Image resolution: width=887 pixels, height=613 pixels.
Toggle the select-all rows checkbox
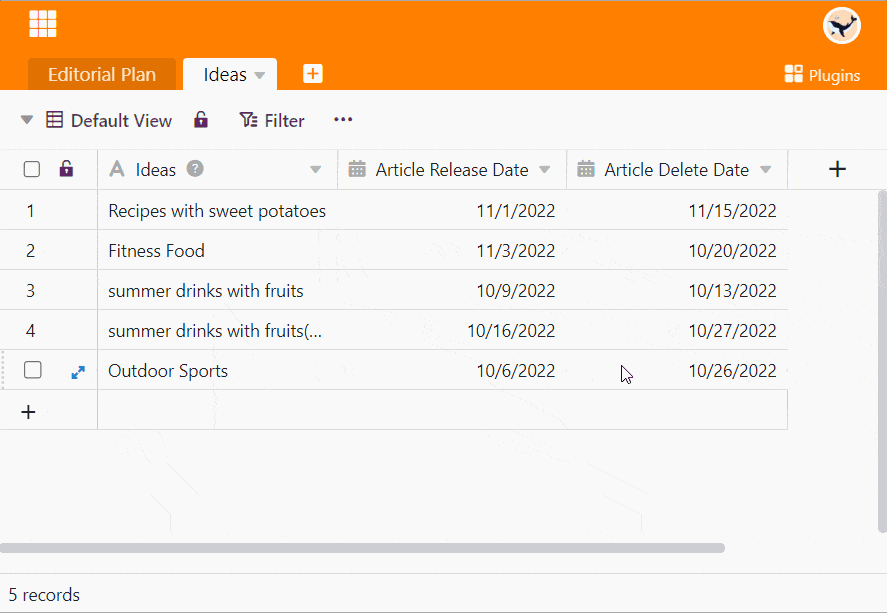tap(32, 170)
